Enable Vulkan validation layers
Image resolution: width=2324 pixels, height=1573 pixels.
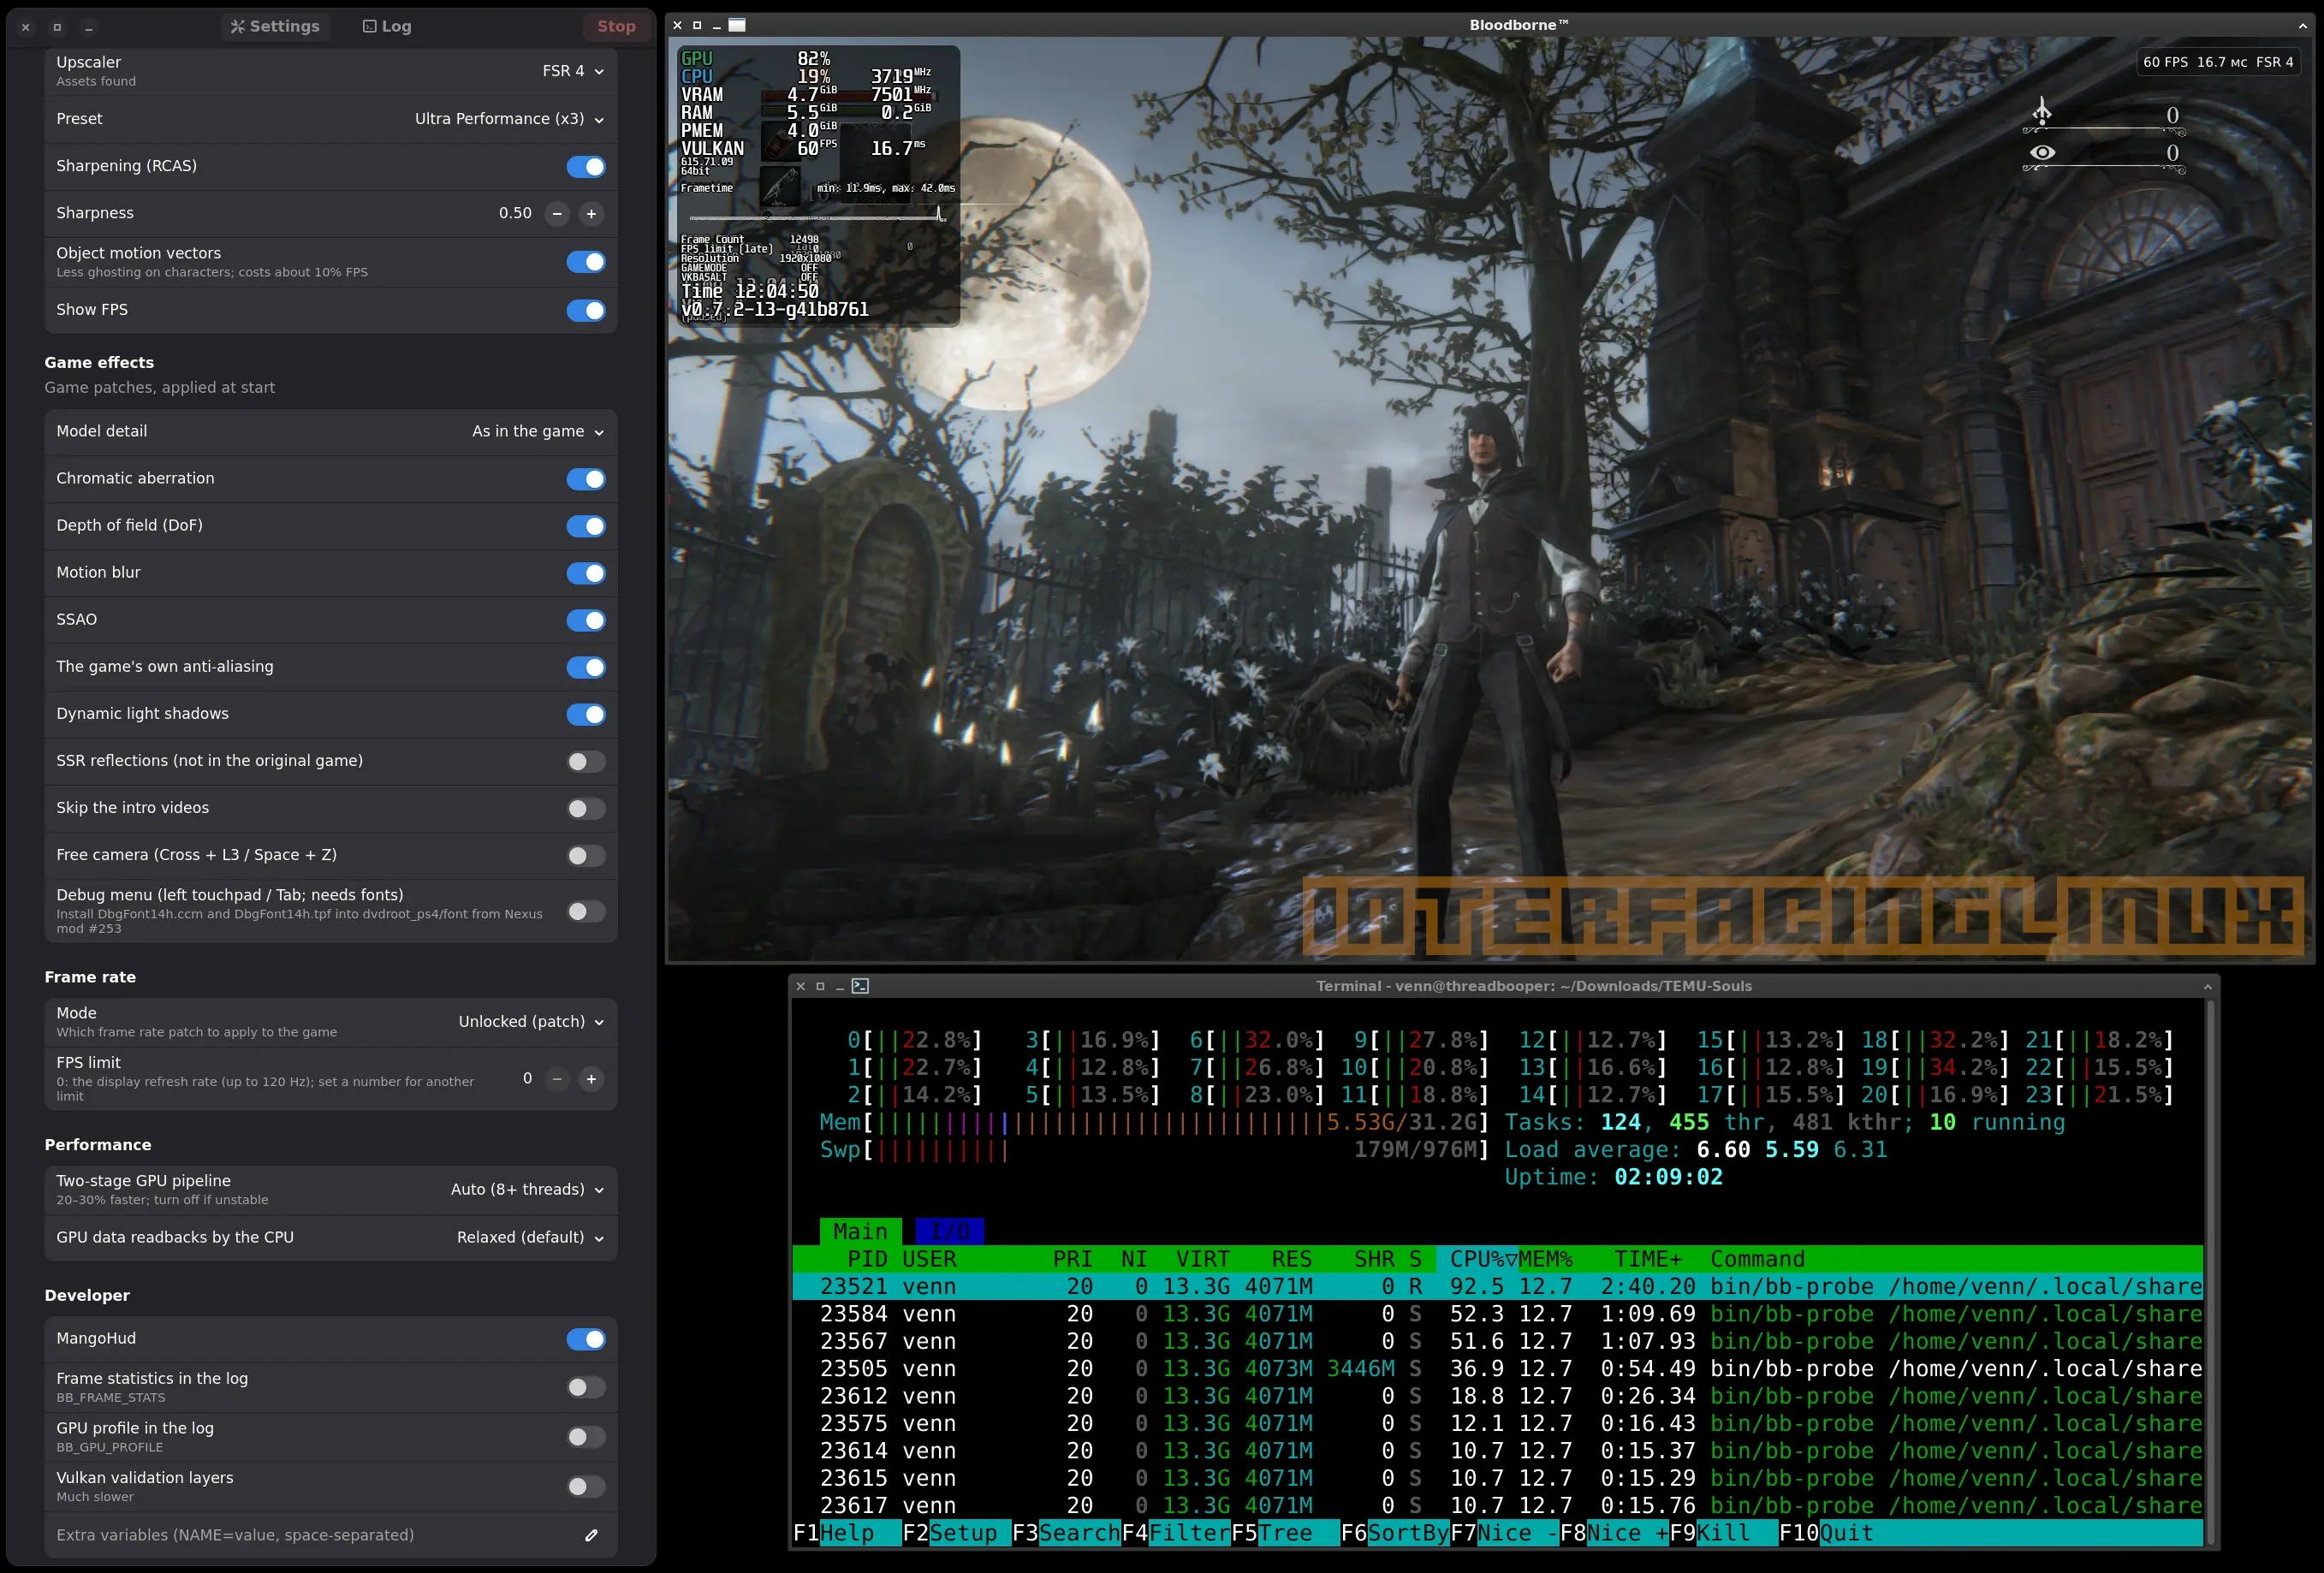[586, 1486]
